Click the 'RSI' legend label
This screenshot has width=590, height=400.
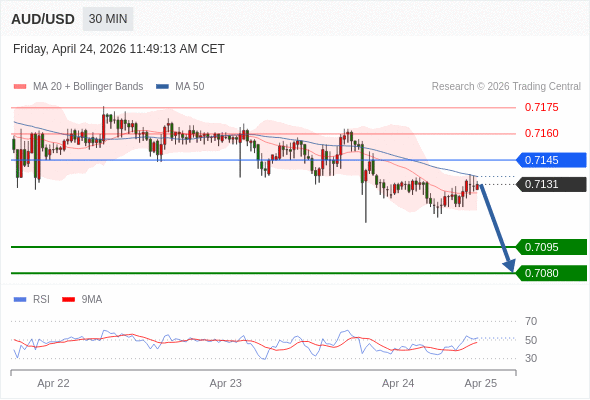[x=41, y=300]
